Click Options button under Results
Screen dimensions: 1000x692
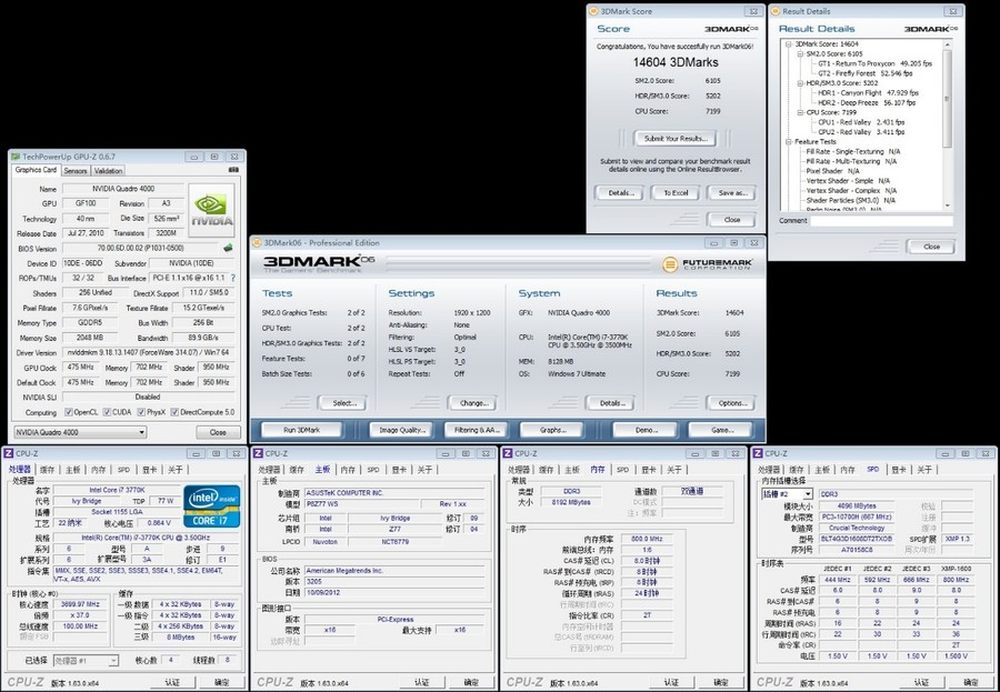732,403
